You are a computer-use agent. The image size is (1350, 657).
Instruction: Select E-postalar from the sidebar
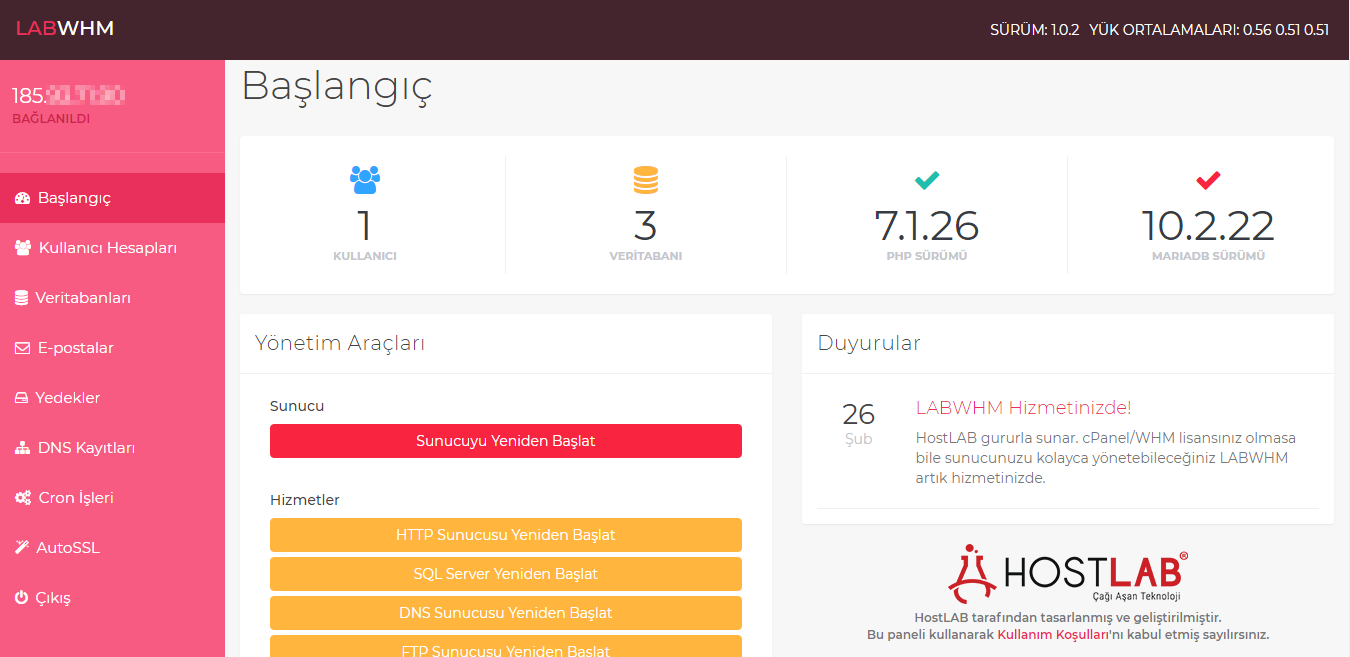(x=112, y=348)
